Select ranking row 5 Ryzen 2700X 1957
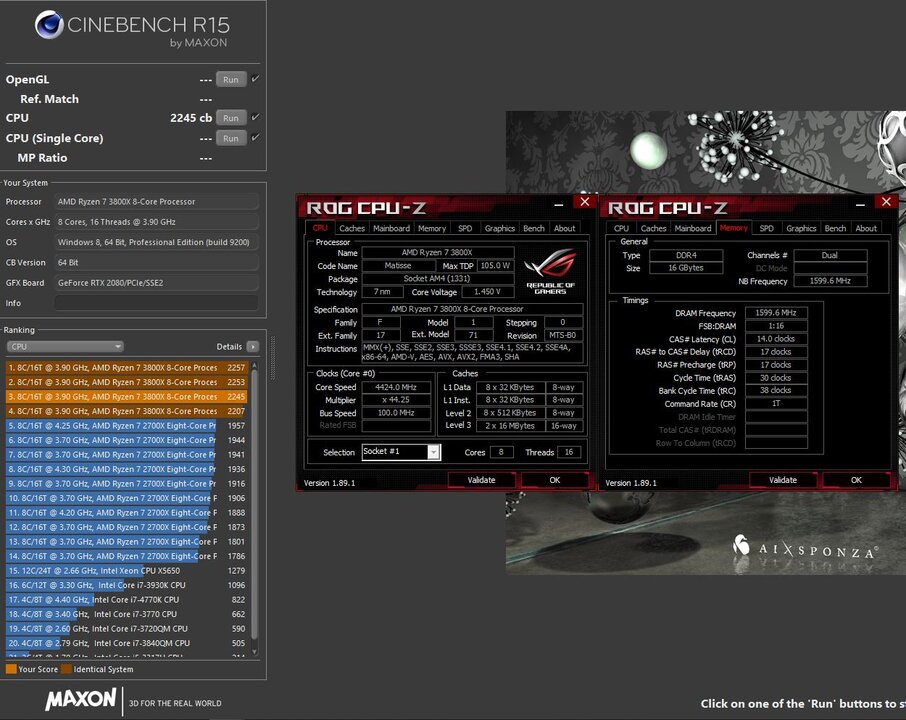Image resolution: width=906 pixels, height=720 pixels. [127, 425]
